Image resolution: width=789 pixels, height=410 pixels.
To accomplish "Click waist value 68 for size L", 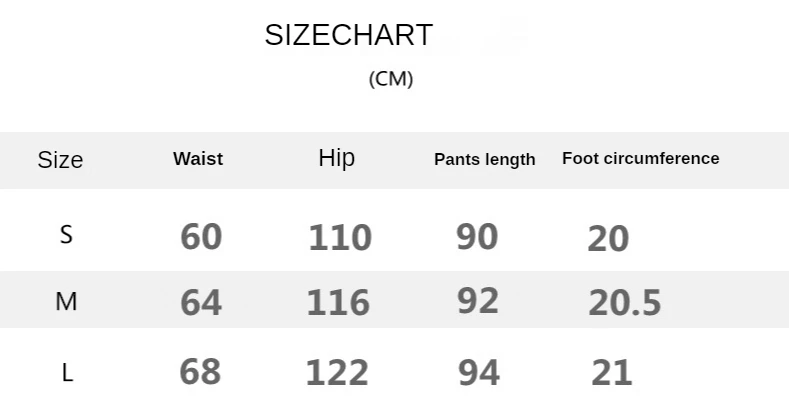I will tap(200, 372).
